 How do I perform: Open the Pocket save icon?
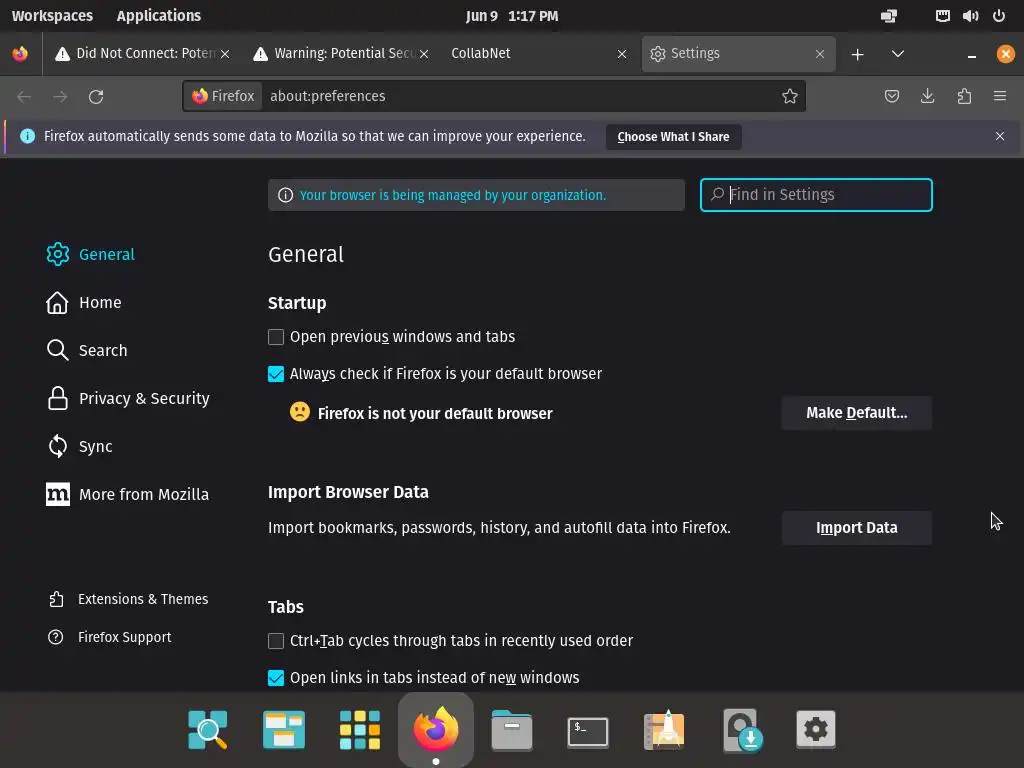892,96
